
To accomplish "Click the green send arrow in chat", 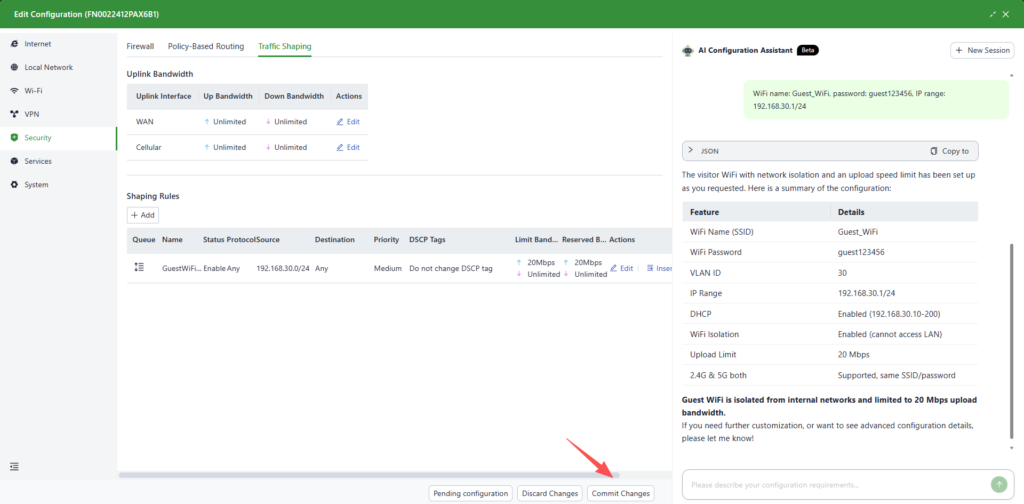I will click(998, 484).
